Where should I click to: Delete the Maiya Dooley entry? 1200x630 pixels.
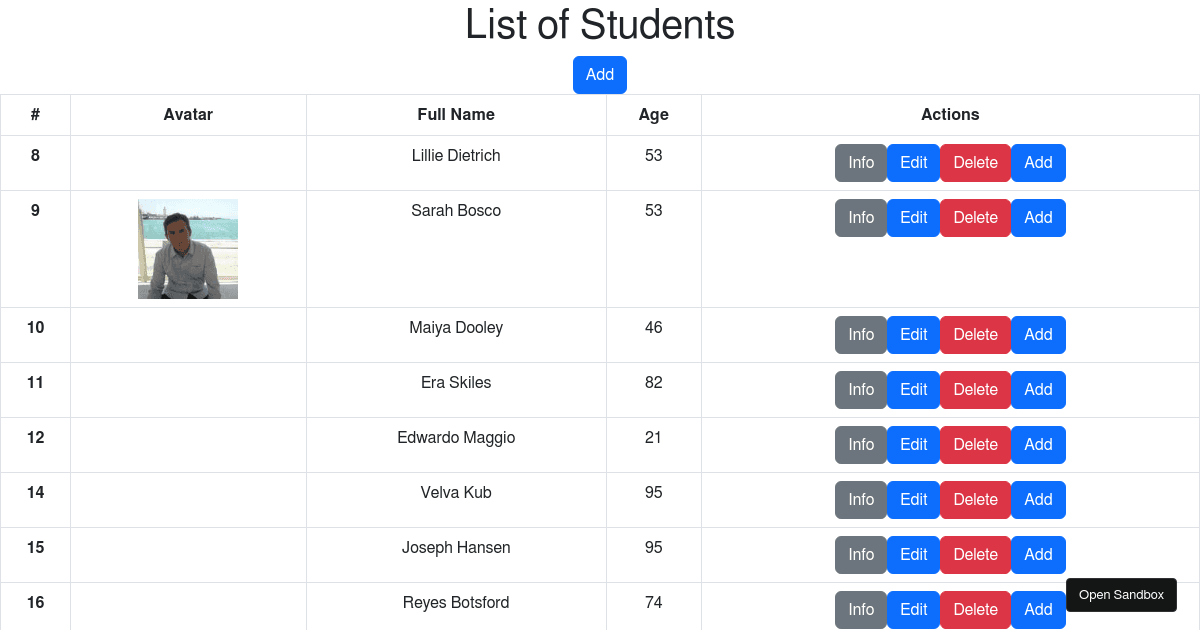point(975,334)
